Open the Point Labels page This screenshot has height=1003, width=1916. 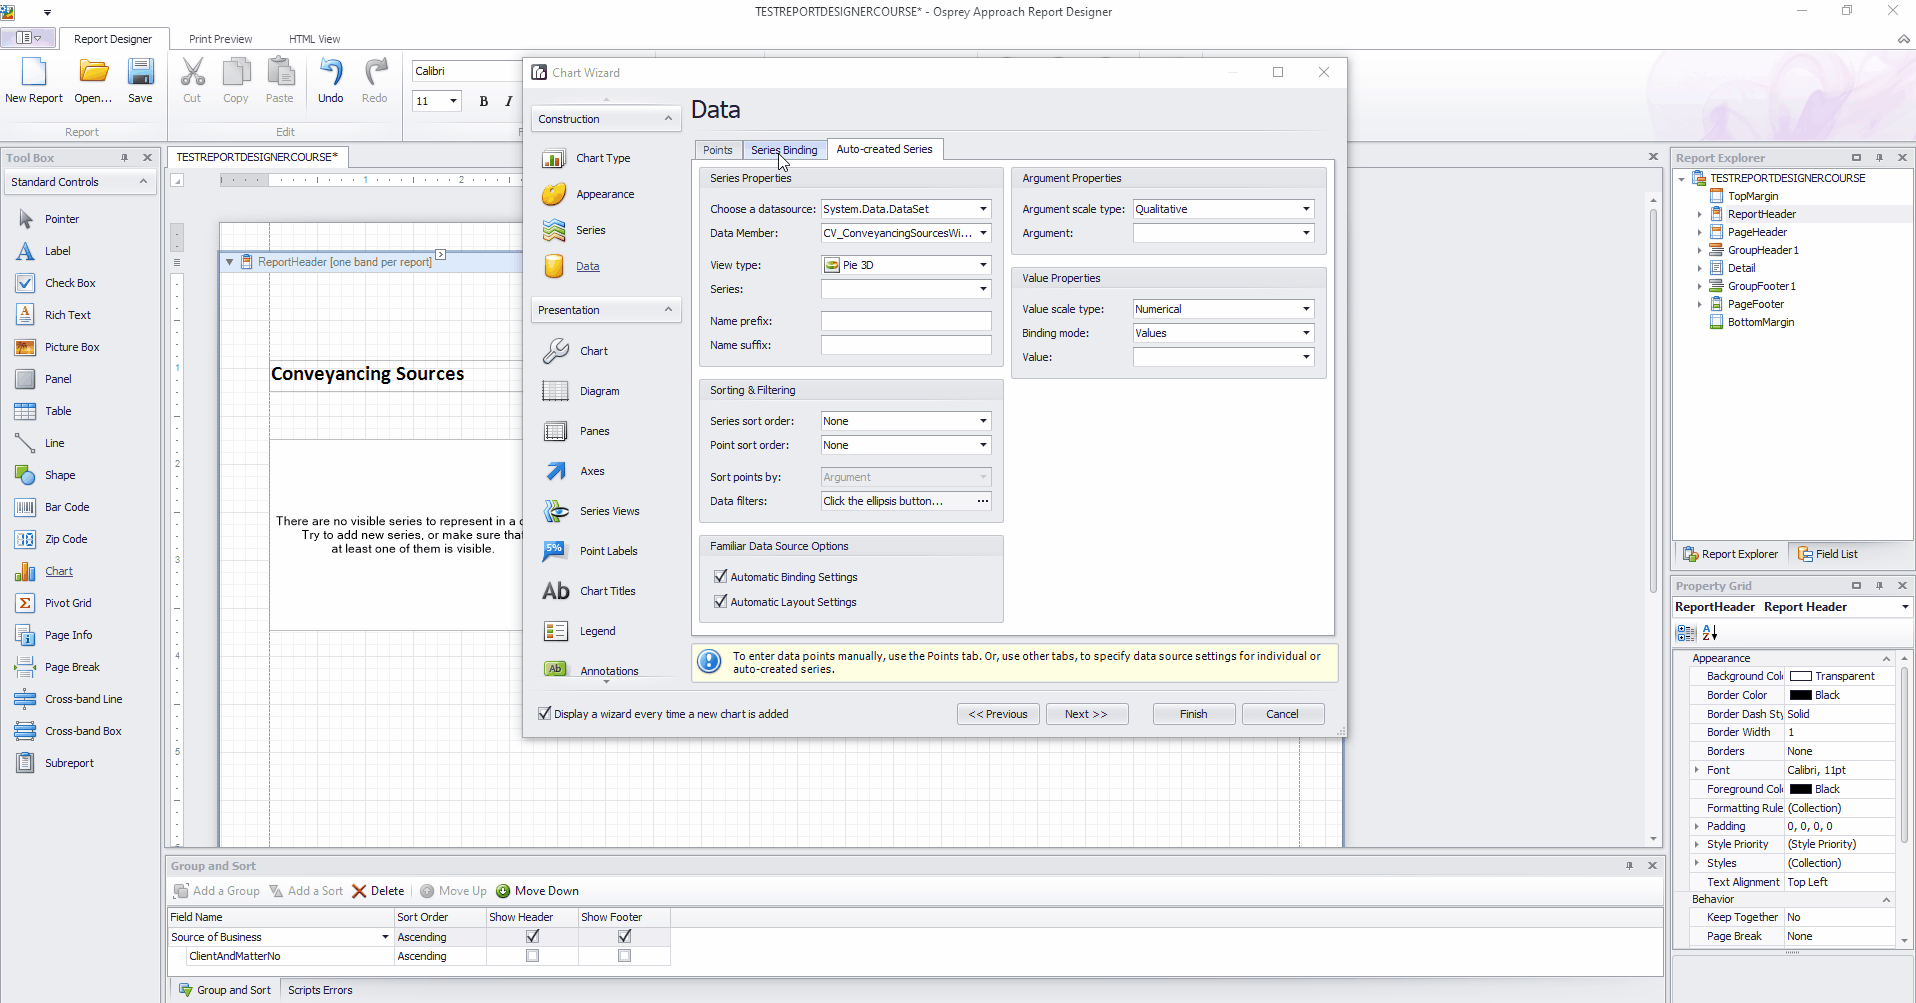[x=608, y=551]
